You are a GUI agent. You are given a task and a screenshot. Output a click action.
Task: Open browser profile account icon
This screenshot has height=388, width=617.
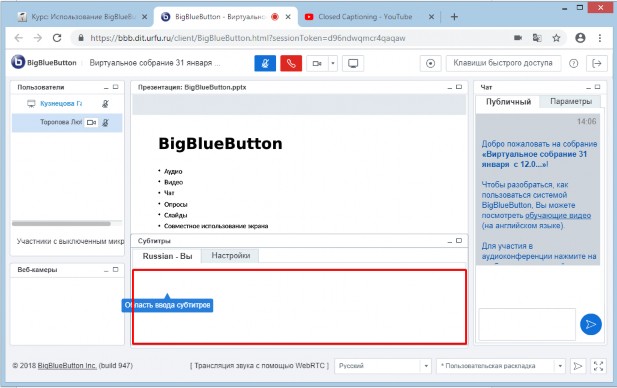pos(580,38)
